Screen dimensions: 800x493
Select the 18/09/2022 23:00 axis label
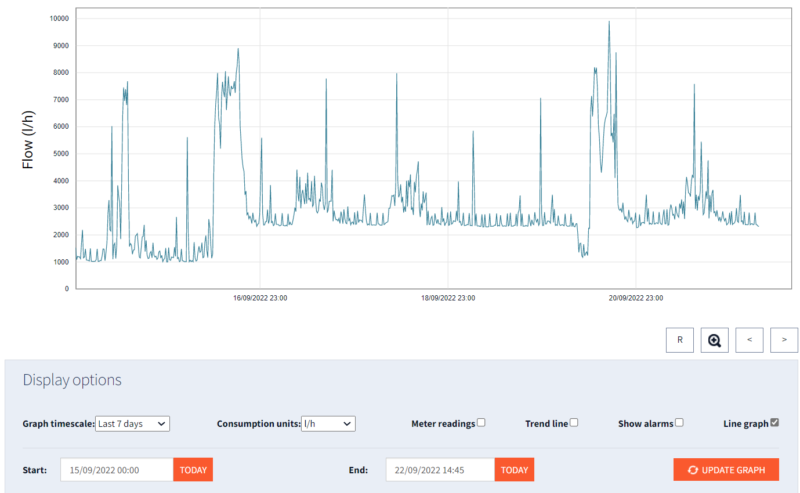(448, 298)
